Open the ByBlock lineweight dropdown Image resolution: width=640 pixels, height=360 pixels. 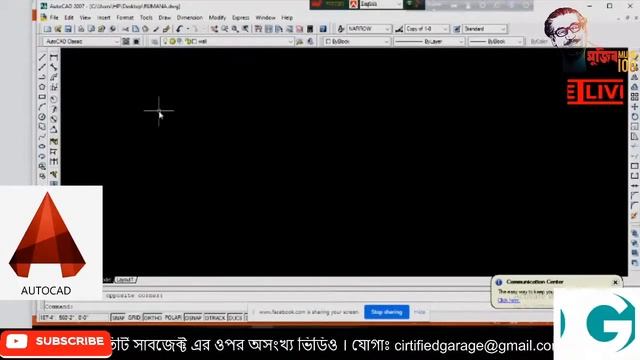496,42
